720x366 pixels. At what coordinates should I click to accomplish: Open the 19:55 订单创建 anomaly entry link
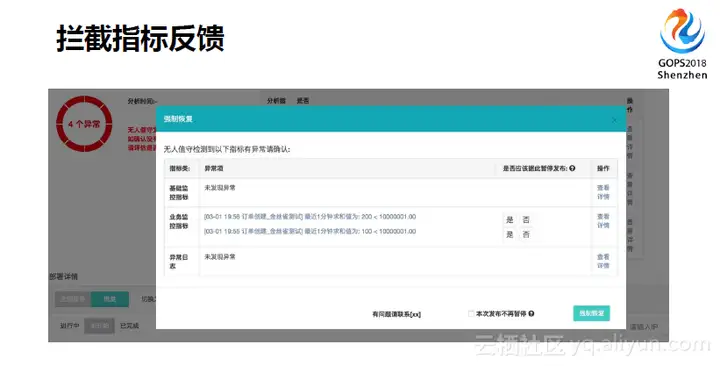coord(310,231)
